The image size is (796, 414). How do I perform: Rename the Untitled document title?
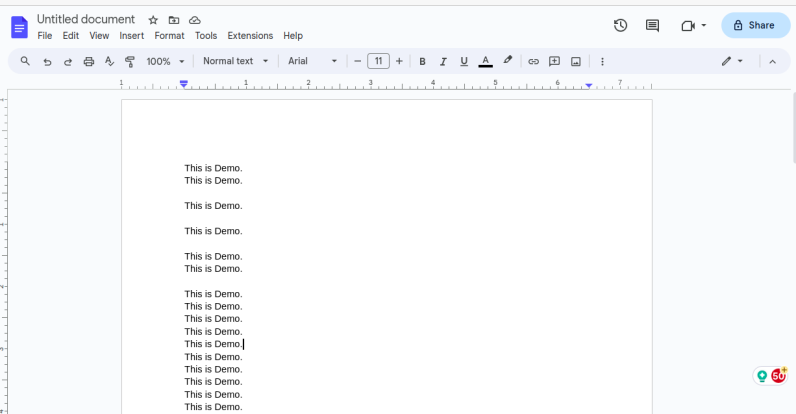click(x=86, y=19)
